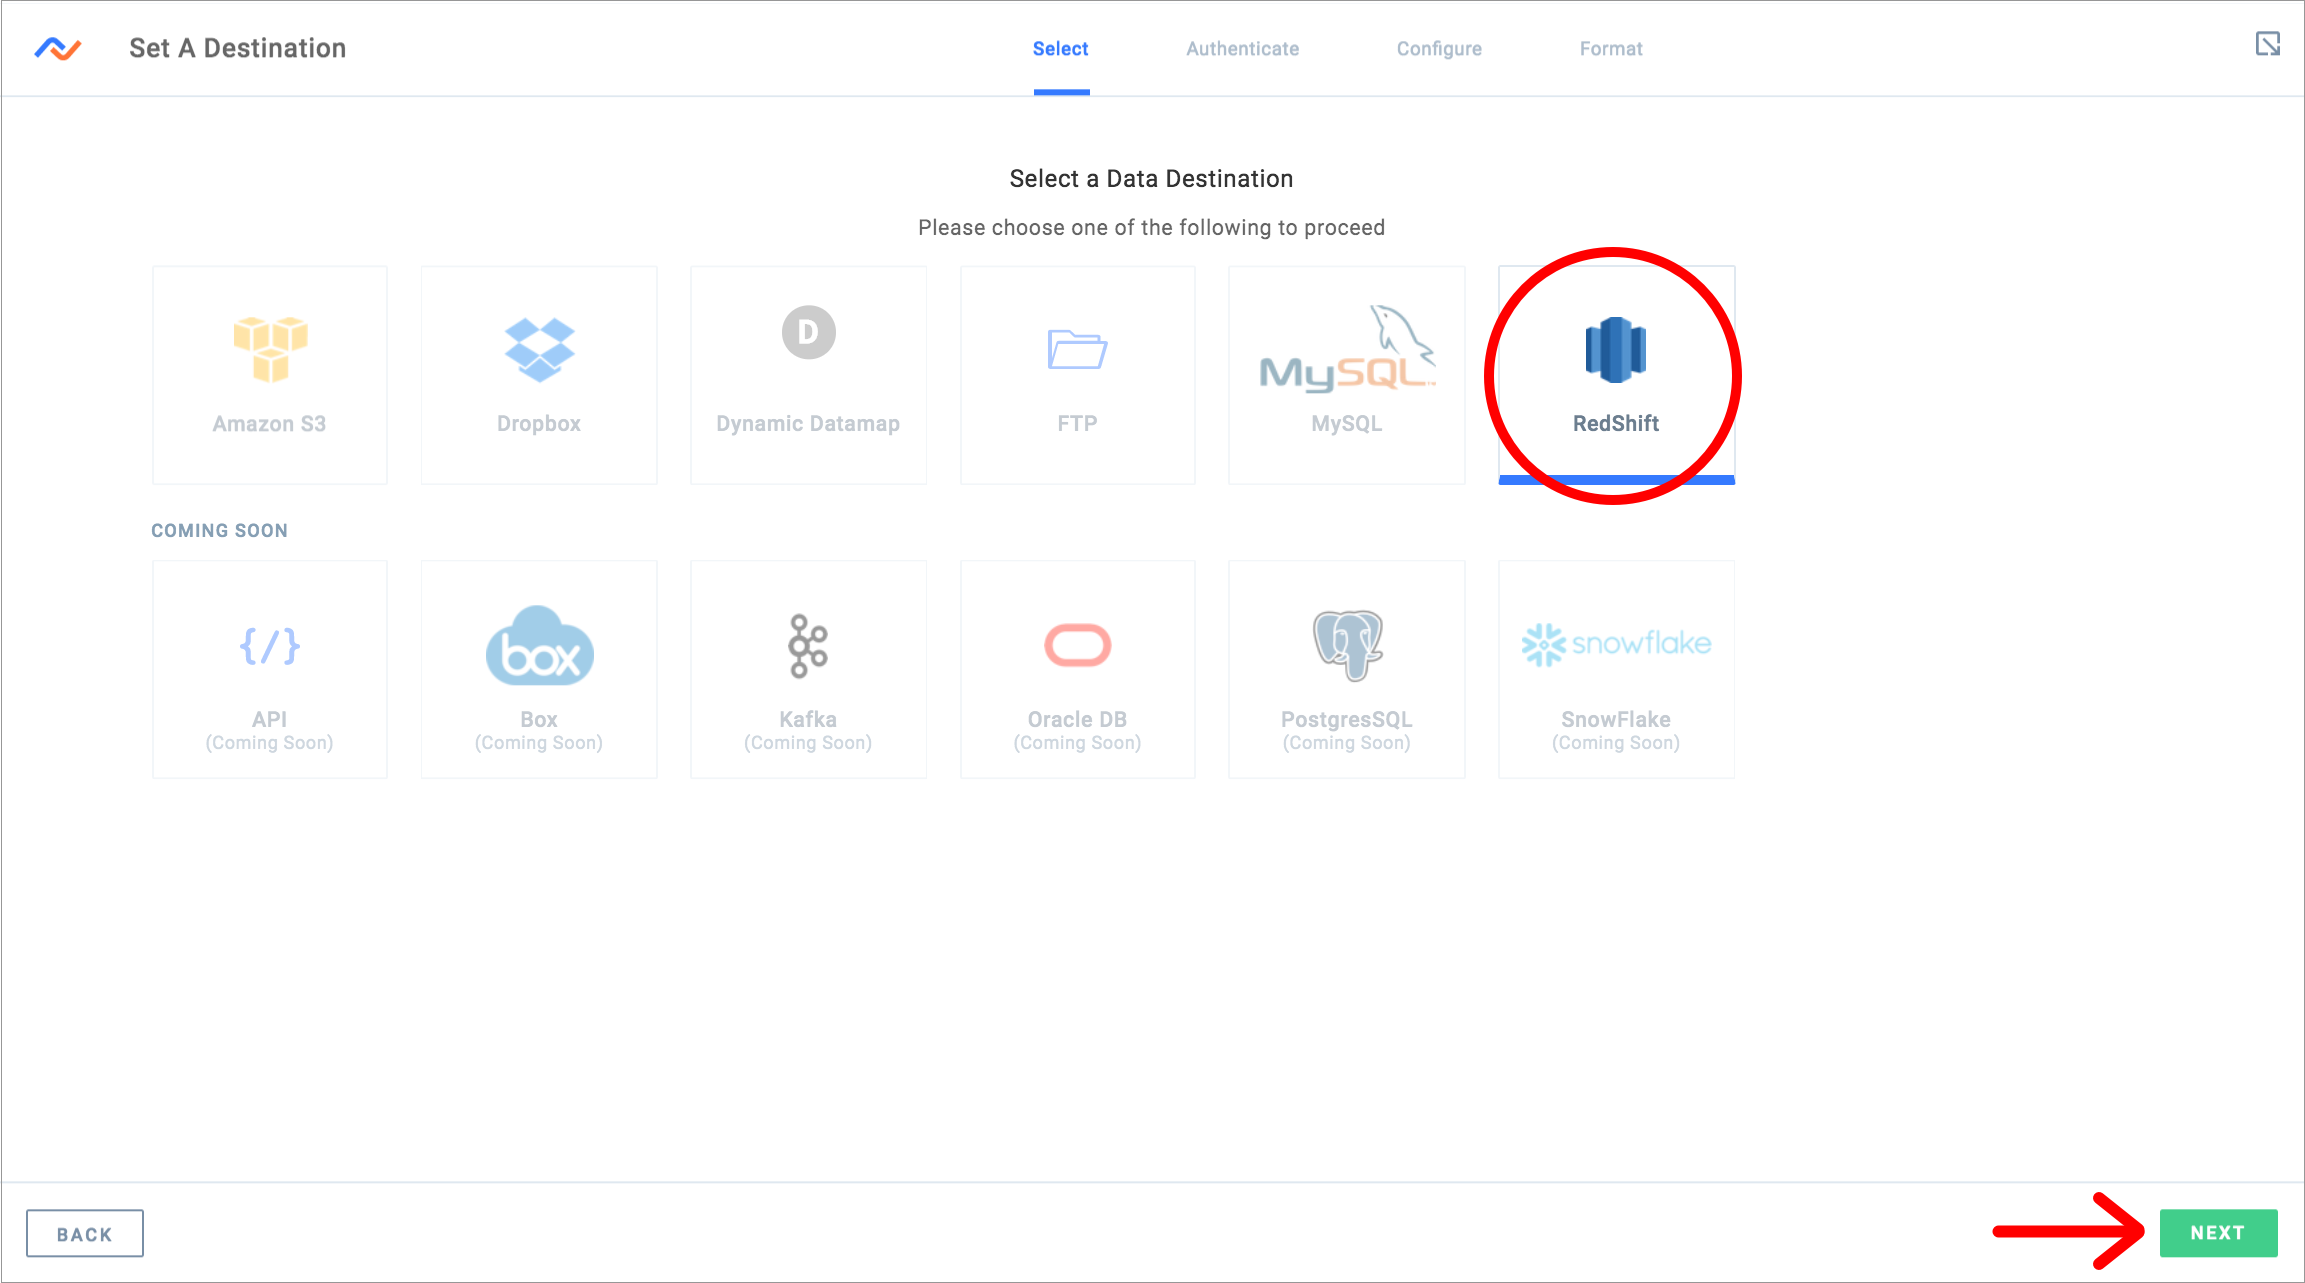
Task: Choose the Dropbox destination icon
Action: pos(539,350)
